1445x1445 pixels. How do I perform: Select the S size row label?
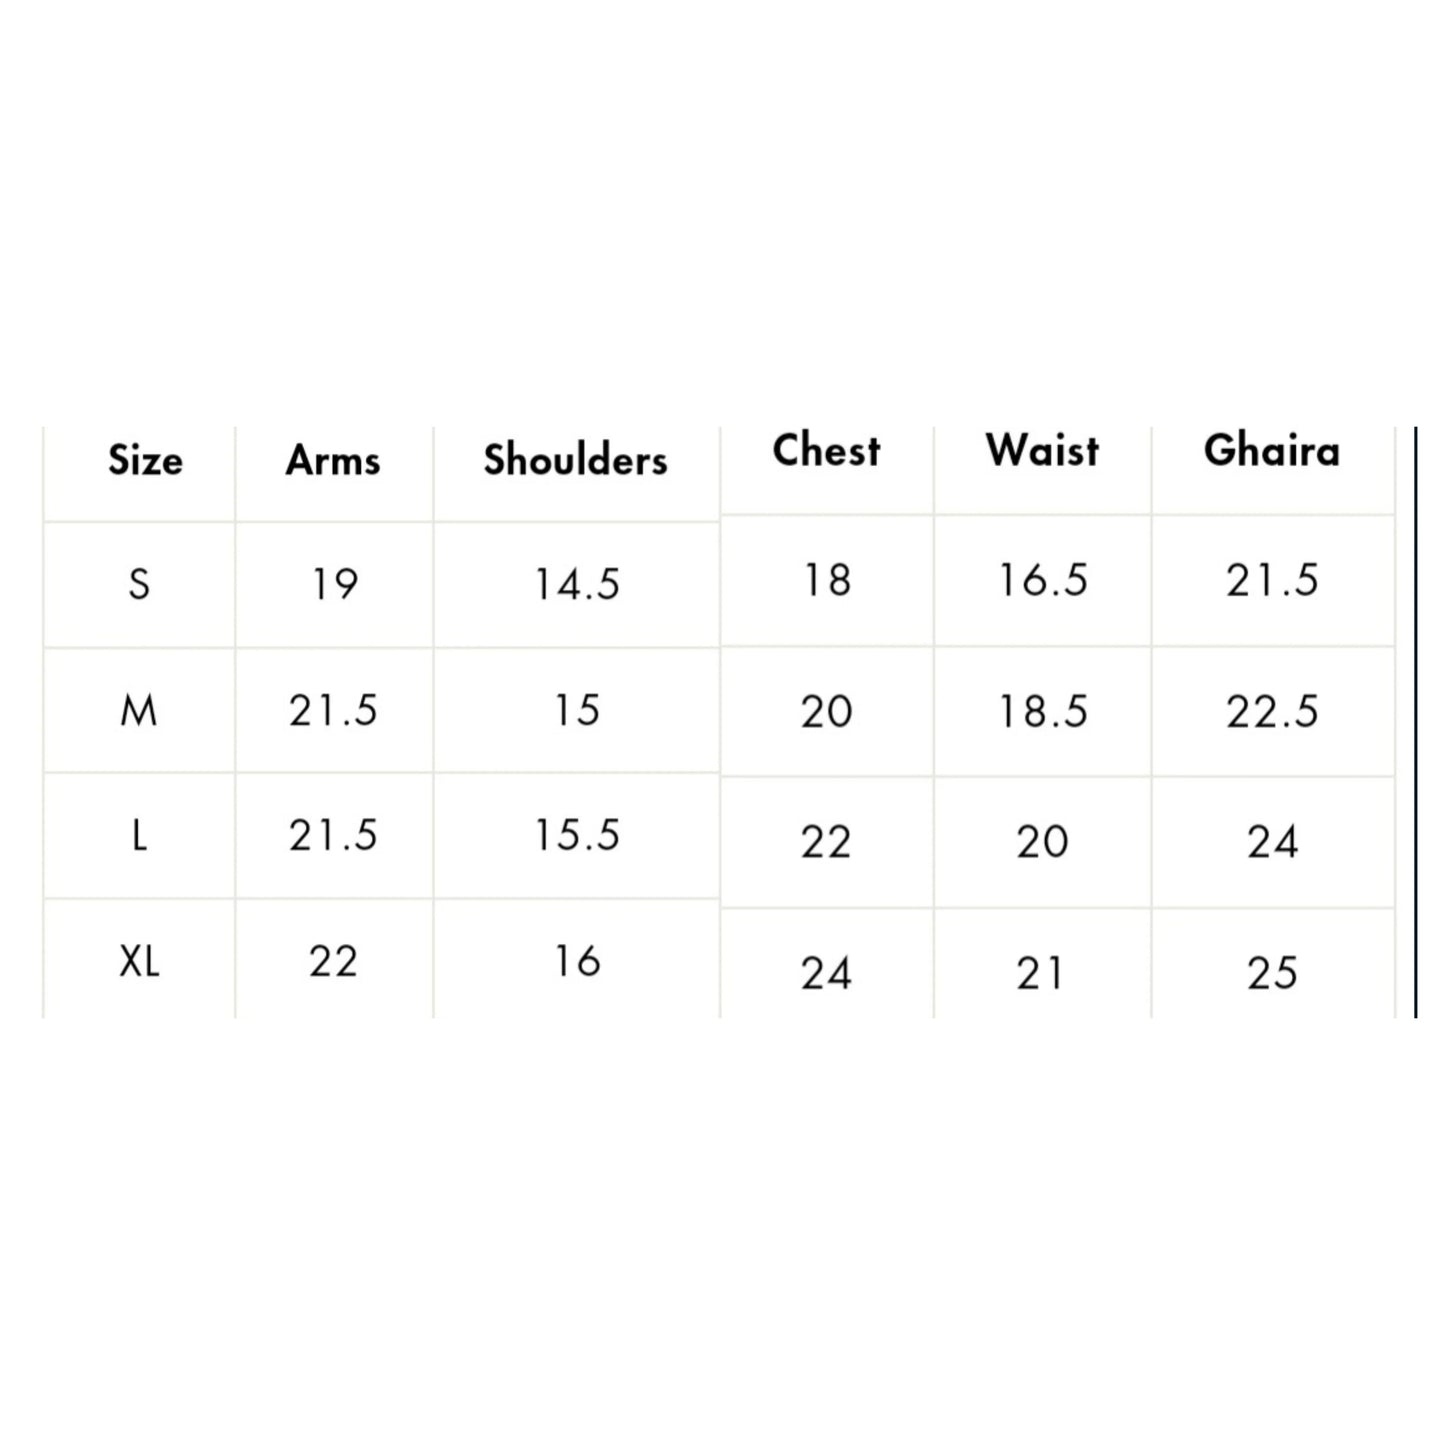139,583
